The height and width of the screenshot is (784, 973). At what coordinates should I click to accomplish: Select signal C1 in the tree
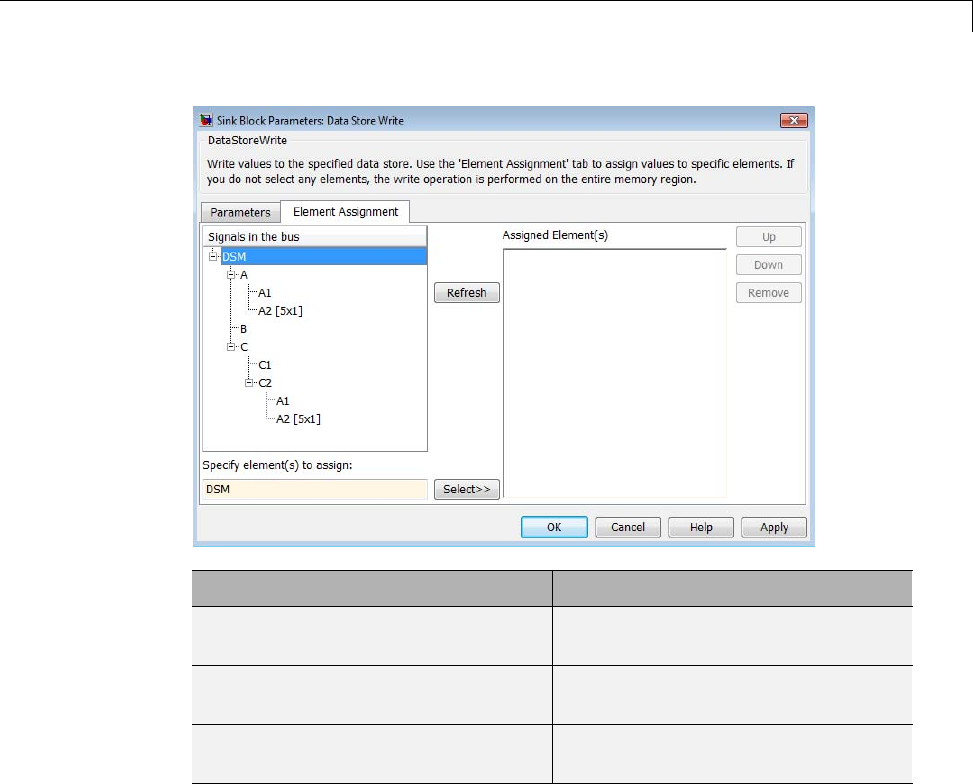click(265, 365)
